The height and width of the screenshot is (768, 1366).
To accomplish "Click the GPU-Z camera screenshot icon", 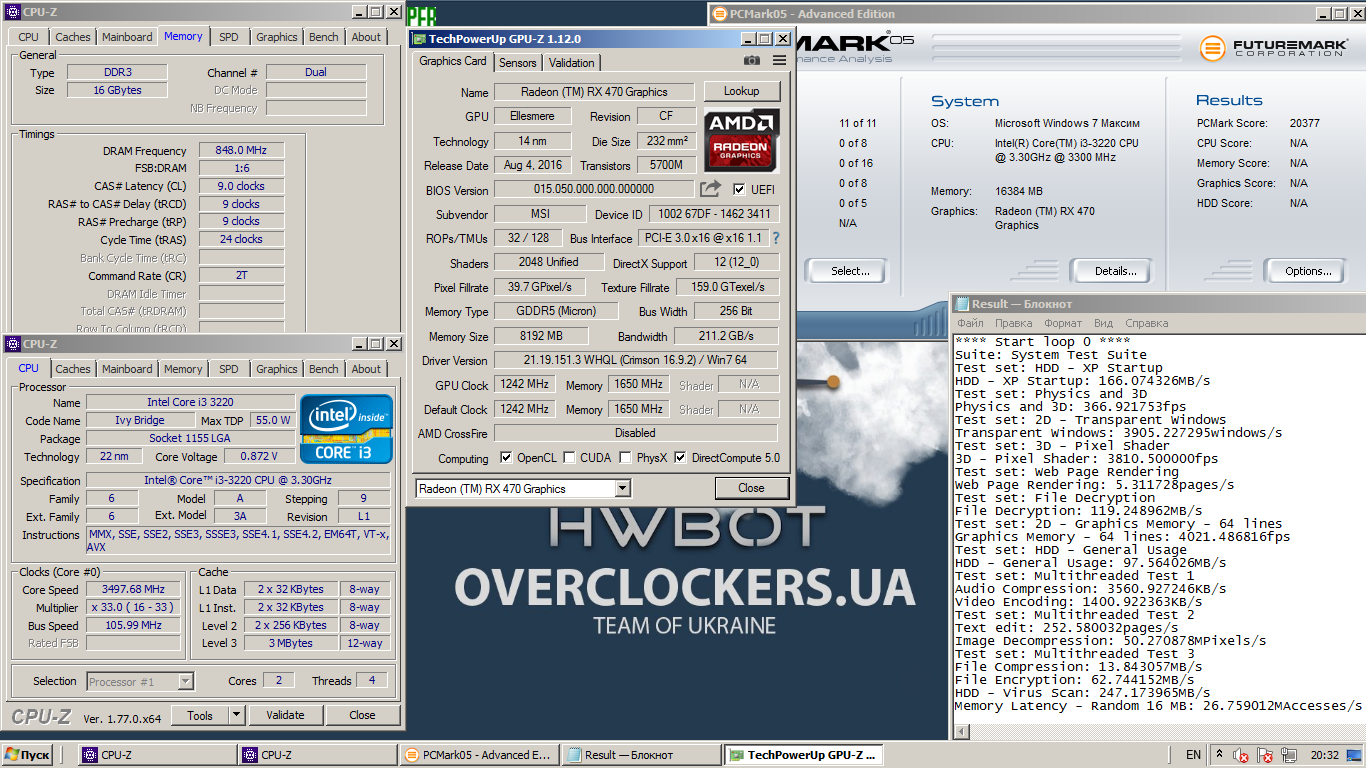I will tap(752, 61).
